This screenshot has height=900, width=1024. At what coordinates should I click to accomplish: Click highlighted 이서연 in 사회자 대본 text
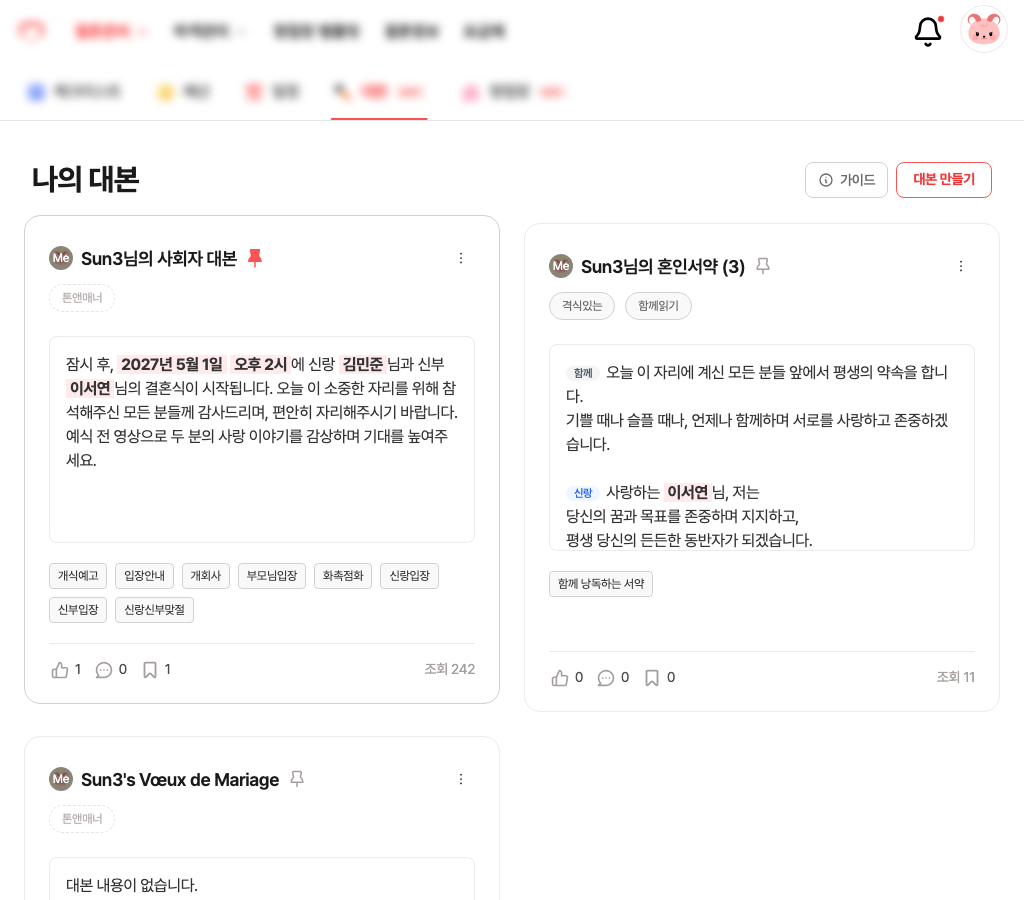89,388
